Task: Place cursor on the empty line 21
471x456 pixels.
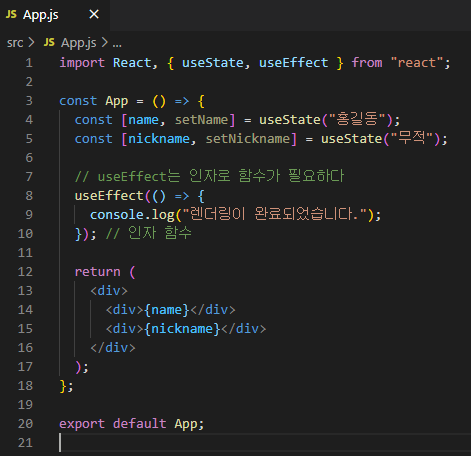Action: tap(265, 443)
